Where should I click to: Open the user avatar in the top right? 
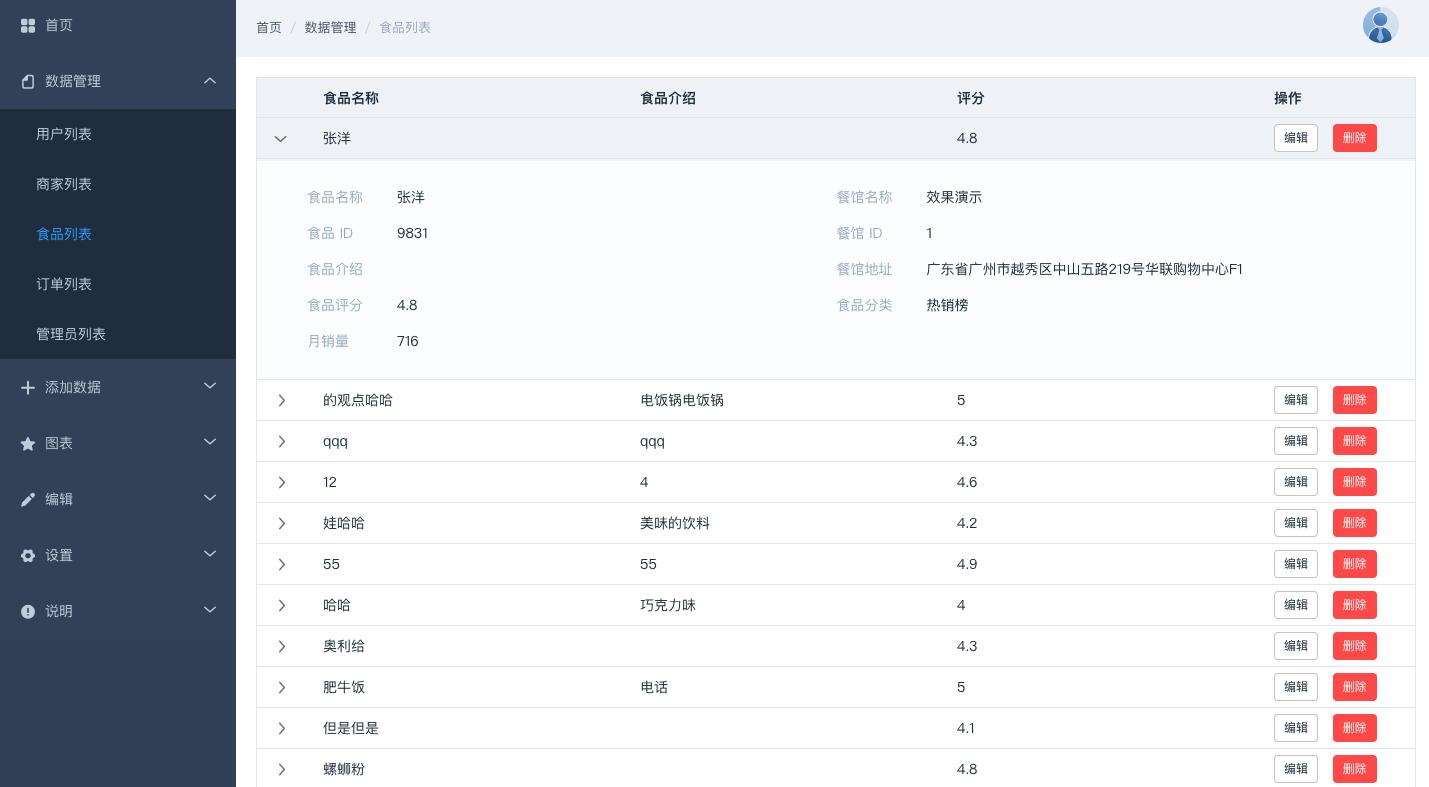pyautogui.click(x=1380, y=24)
